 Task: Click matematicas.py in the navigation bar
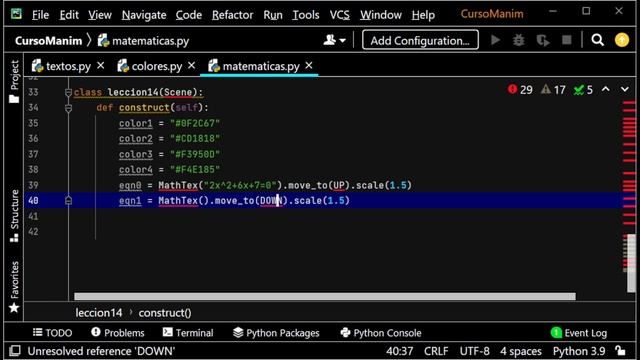tap(144, 41)
